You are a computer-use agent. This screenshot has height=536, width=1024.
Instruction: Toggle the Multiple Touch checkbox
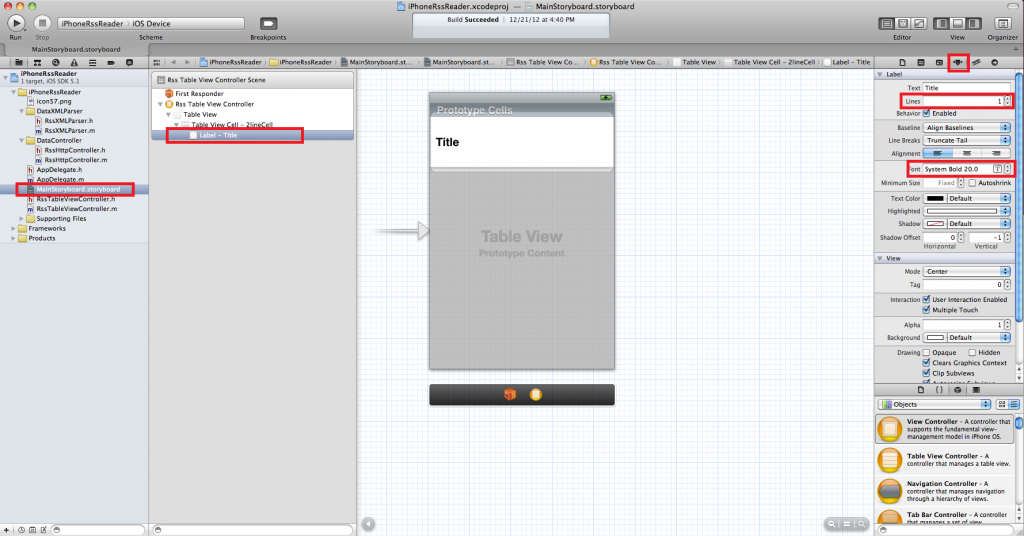[x=927, y=310]
